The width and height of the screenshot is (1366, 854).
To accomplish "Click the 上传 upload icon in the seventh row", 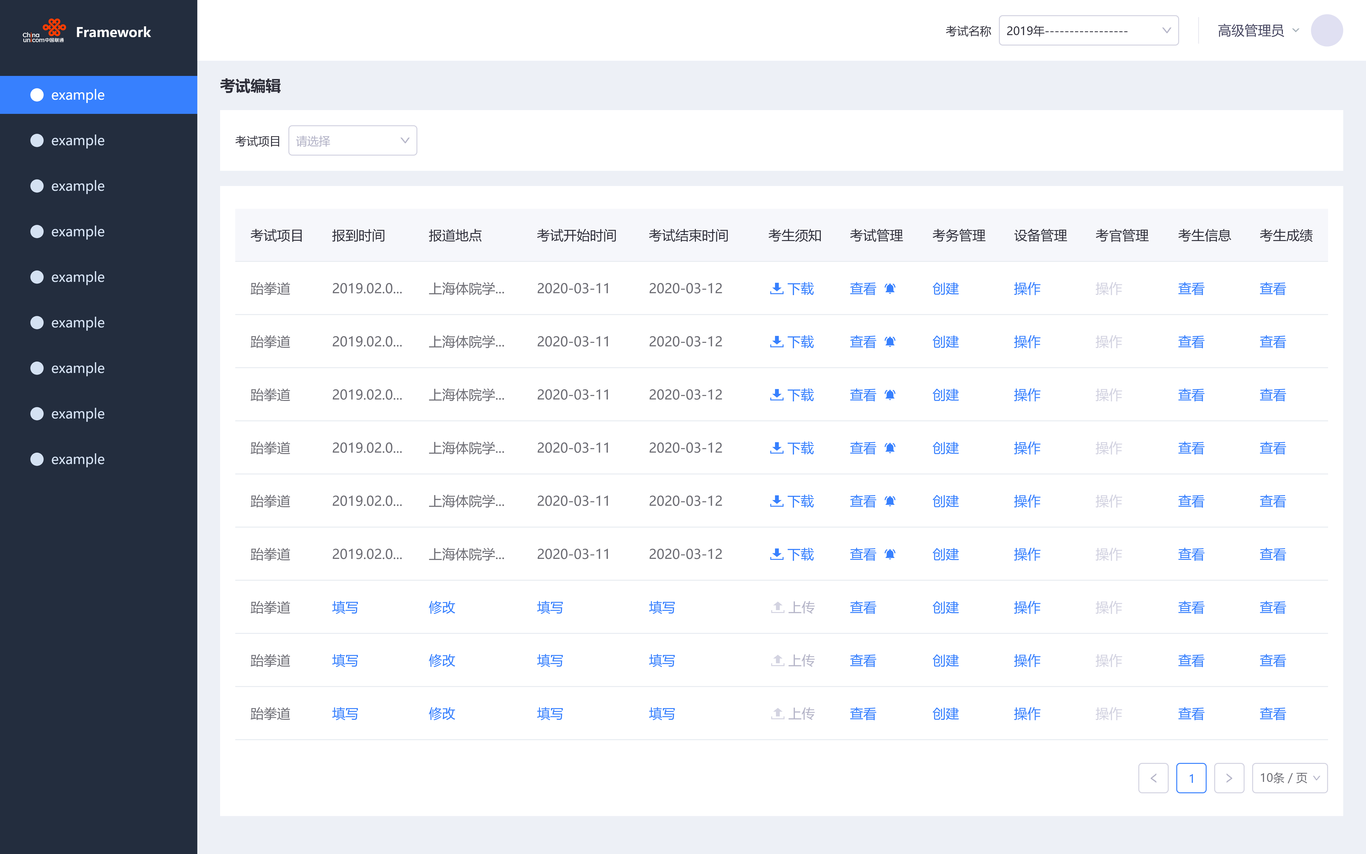I will click(777, 607).
